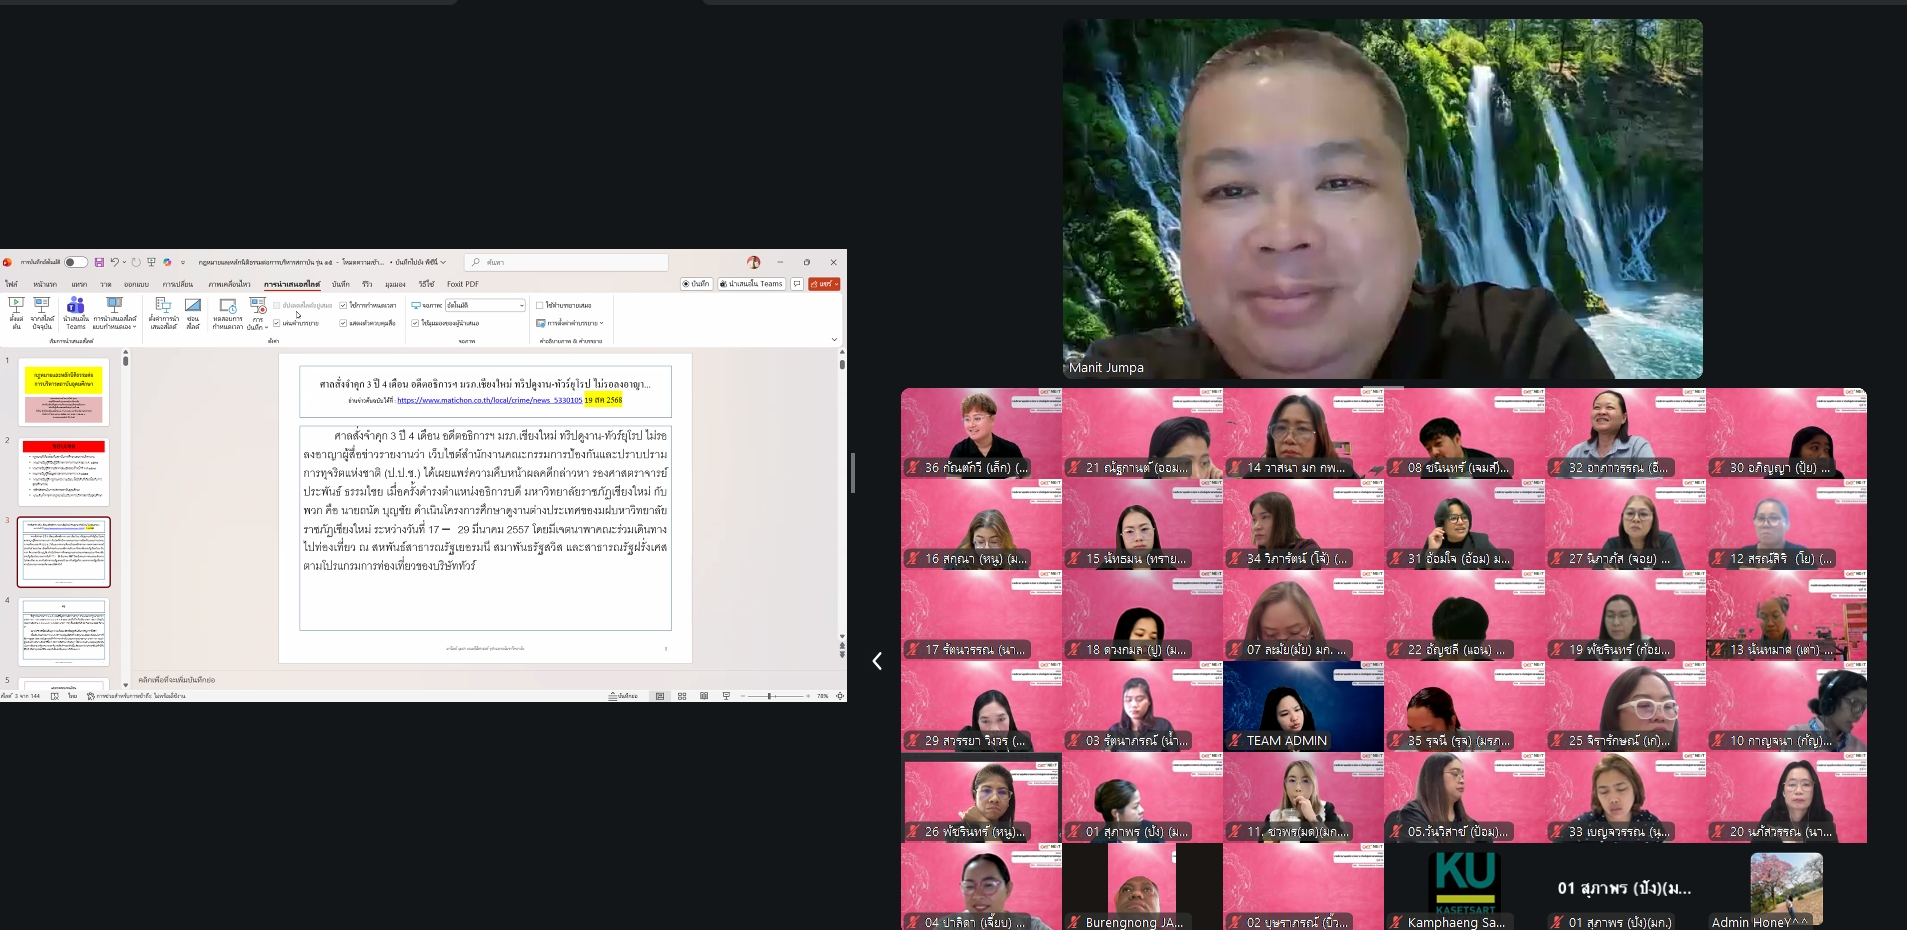The image size is (1907, 930).
Task: Click Present in Teams ribbon icon
Action: (x=75, y=310)
